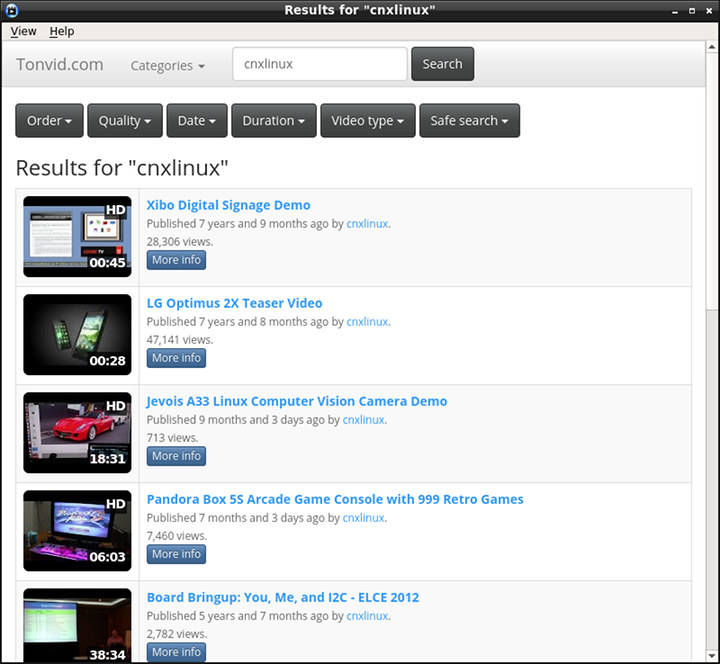Maximize the window
The image size is (720, 664).
tap(692, 11)
